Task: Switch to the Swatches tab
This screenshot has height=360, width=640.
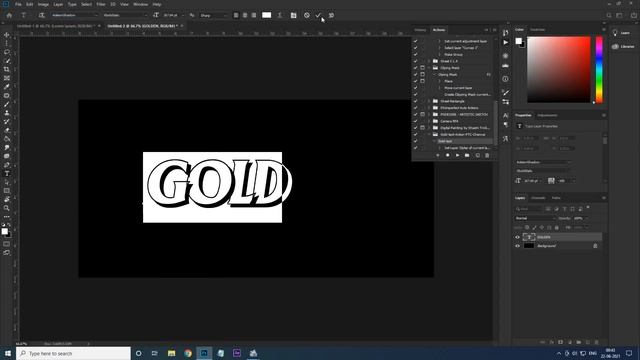Action: click(x=538, y=29)
